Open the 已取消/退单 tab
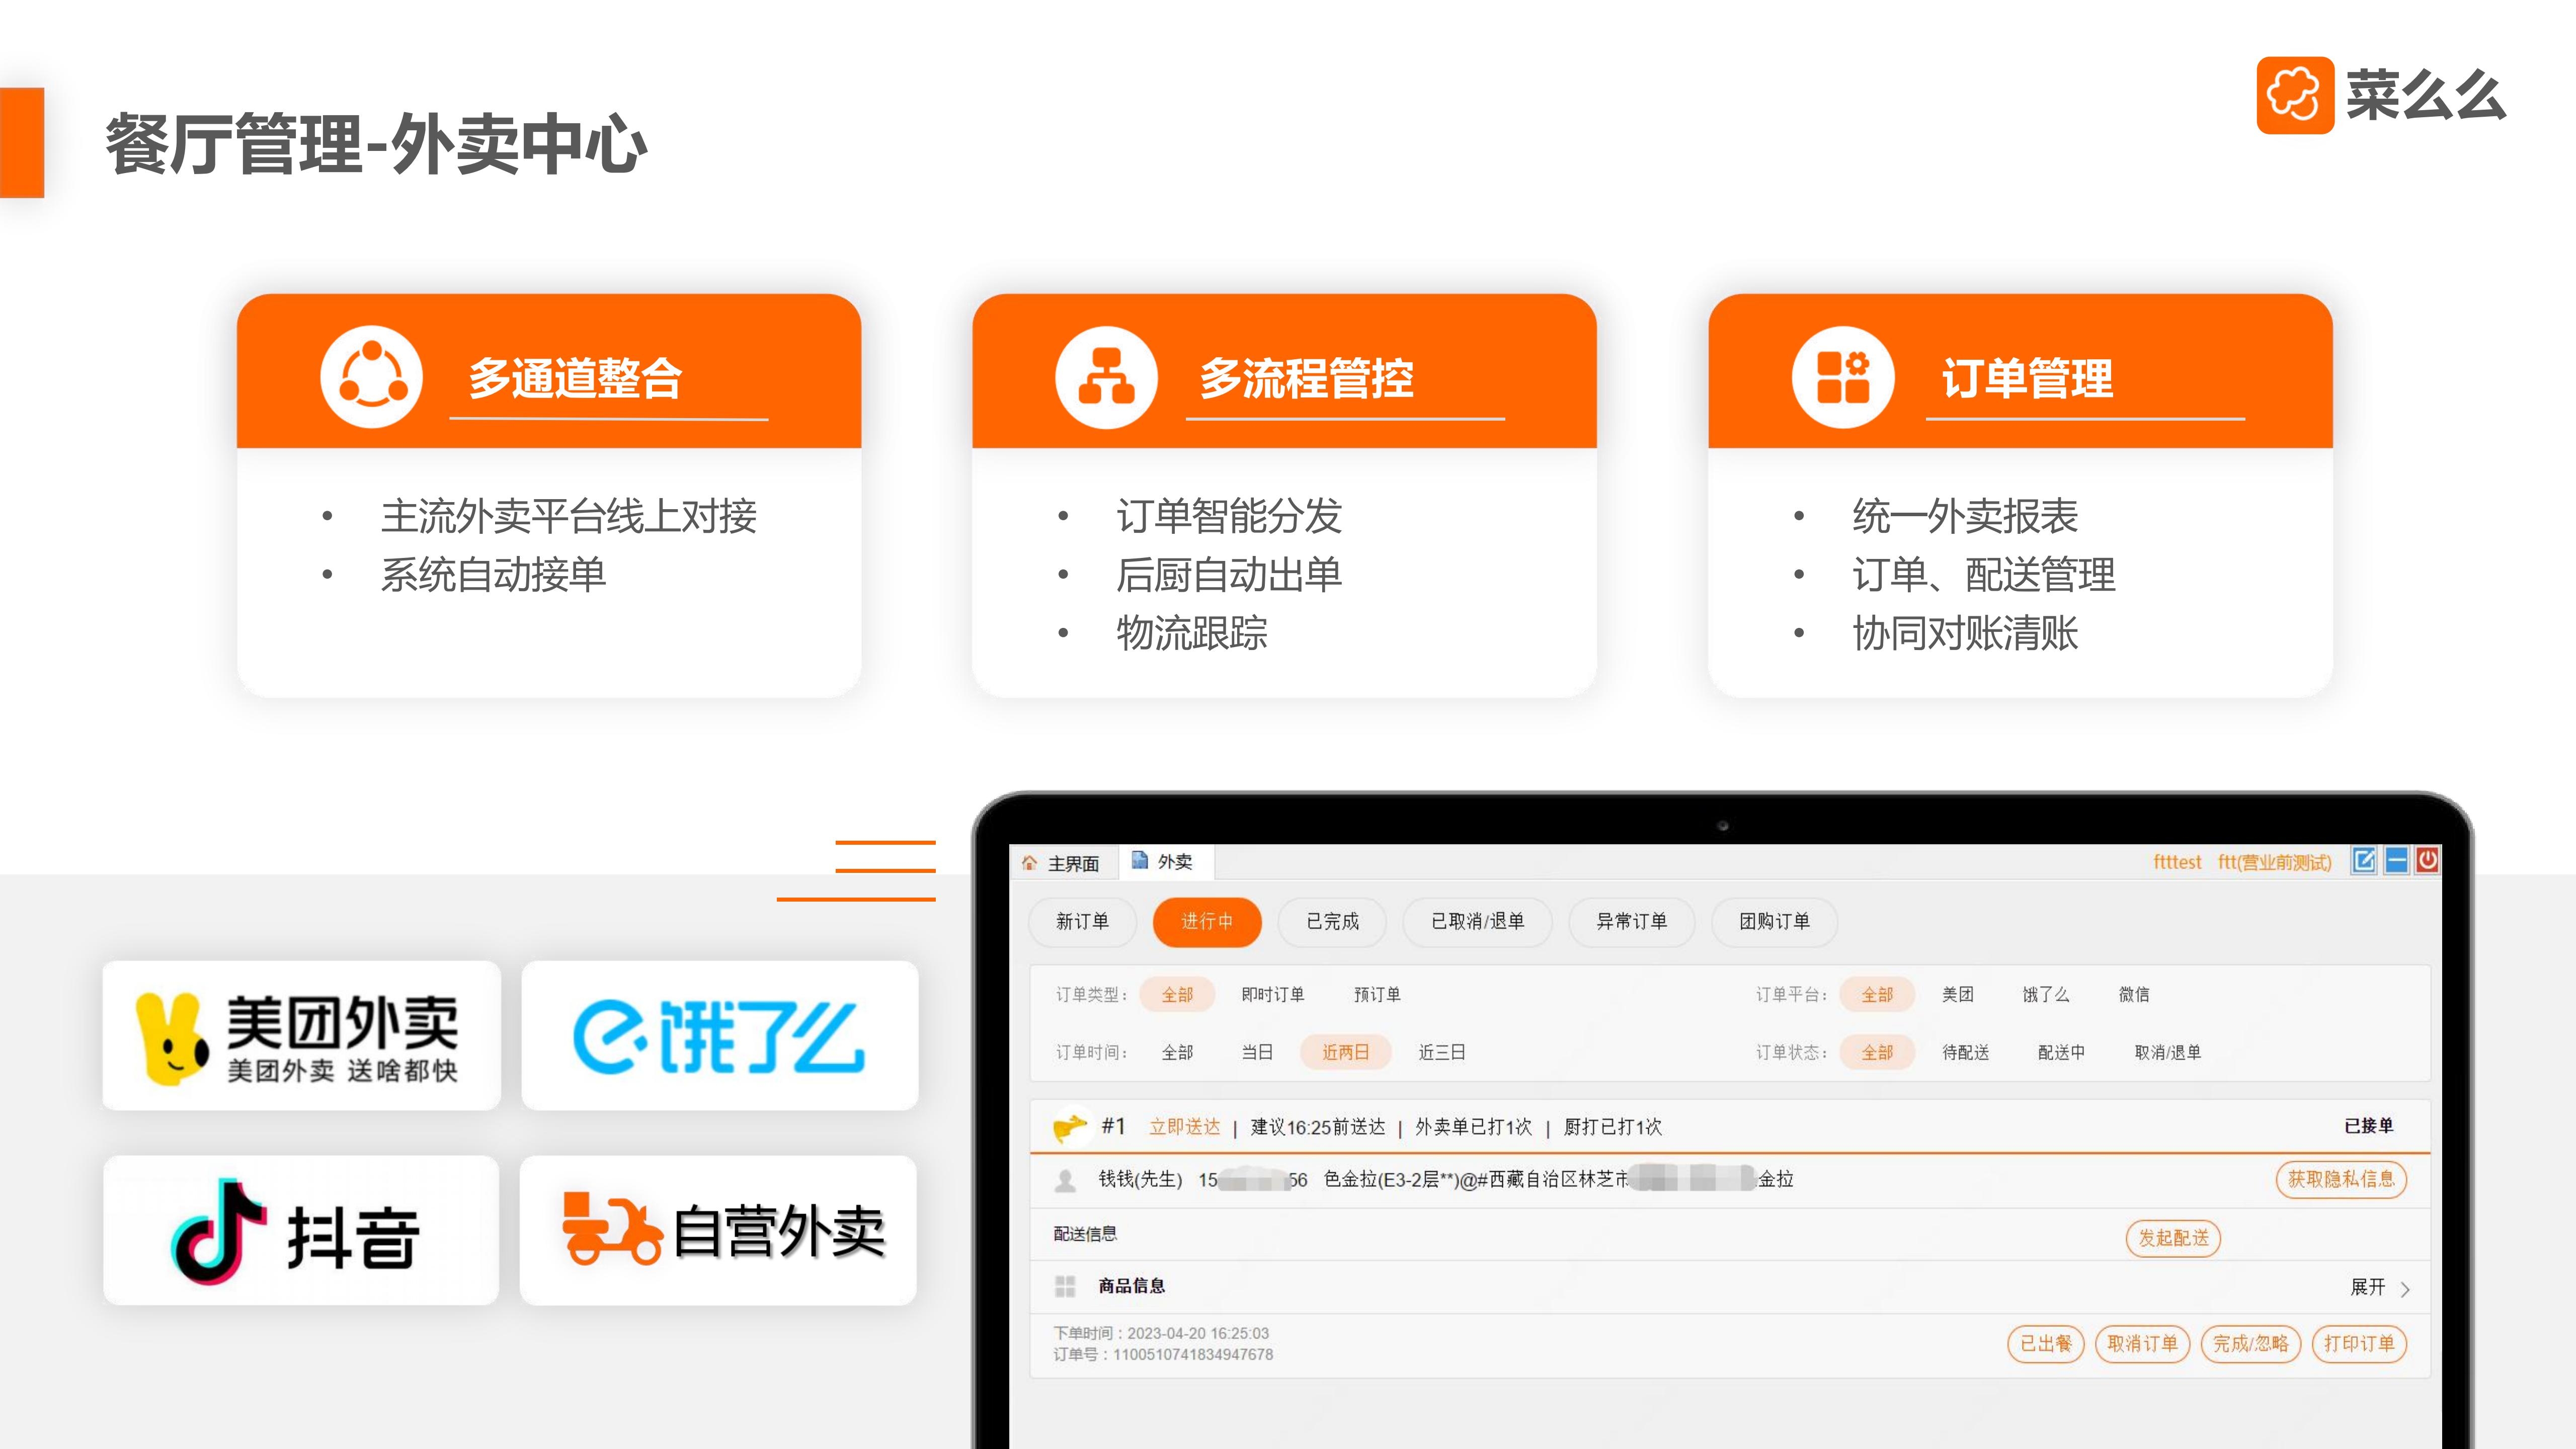Image resolution: width=2576 pixels, height=1449 pixels. (x=1477, y=921)
